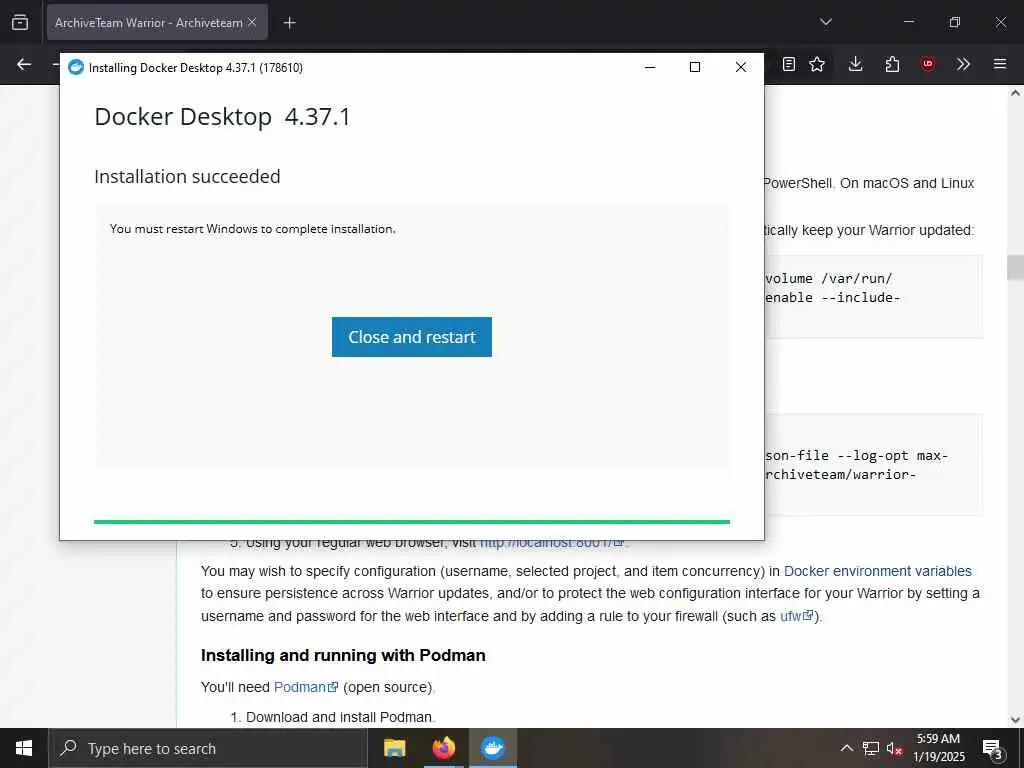Click the restart Windows message text

[253, 229]
